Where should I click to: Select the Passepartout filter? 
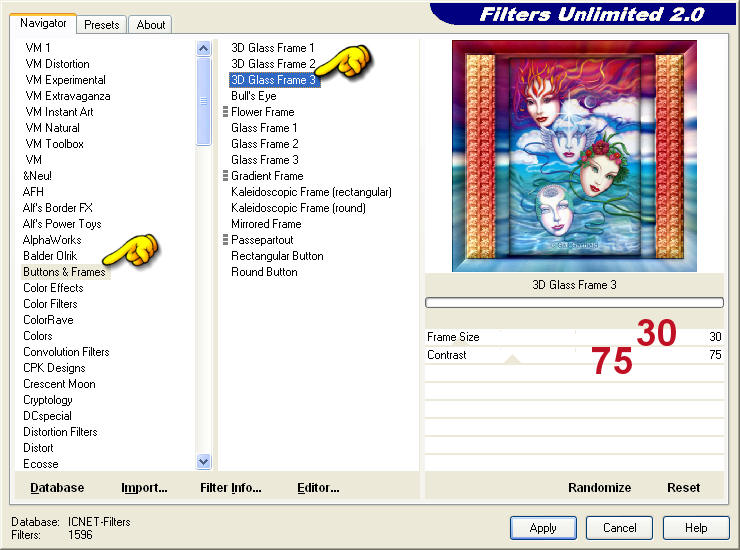(x=262, y=240)
